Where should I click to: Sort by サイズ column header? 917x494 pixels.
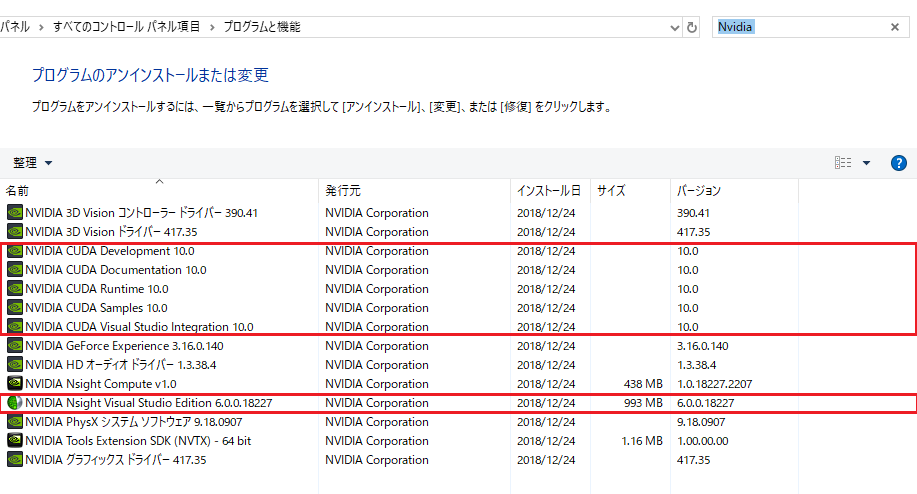pyautogui.click(x=630, y=191)
